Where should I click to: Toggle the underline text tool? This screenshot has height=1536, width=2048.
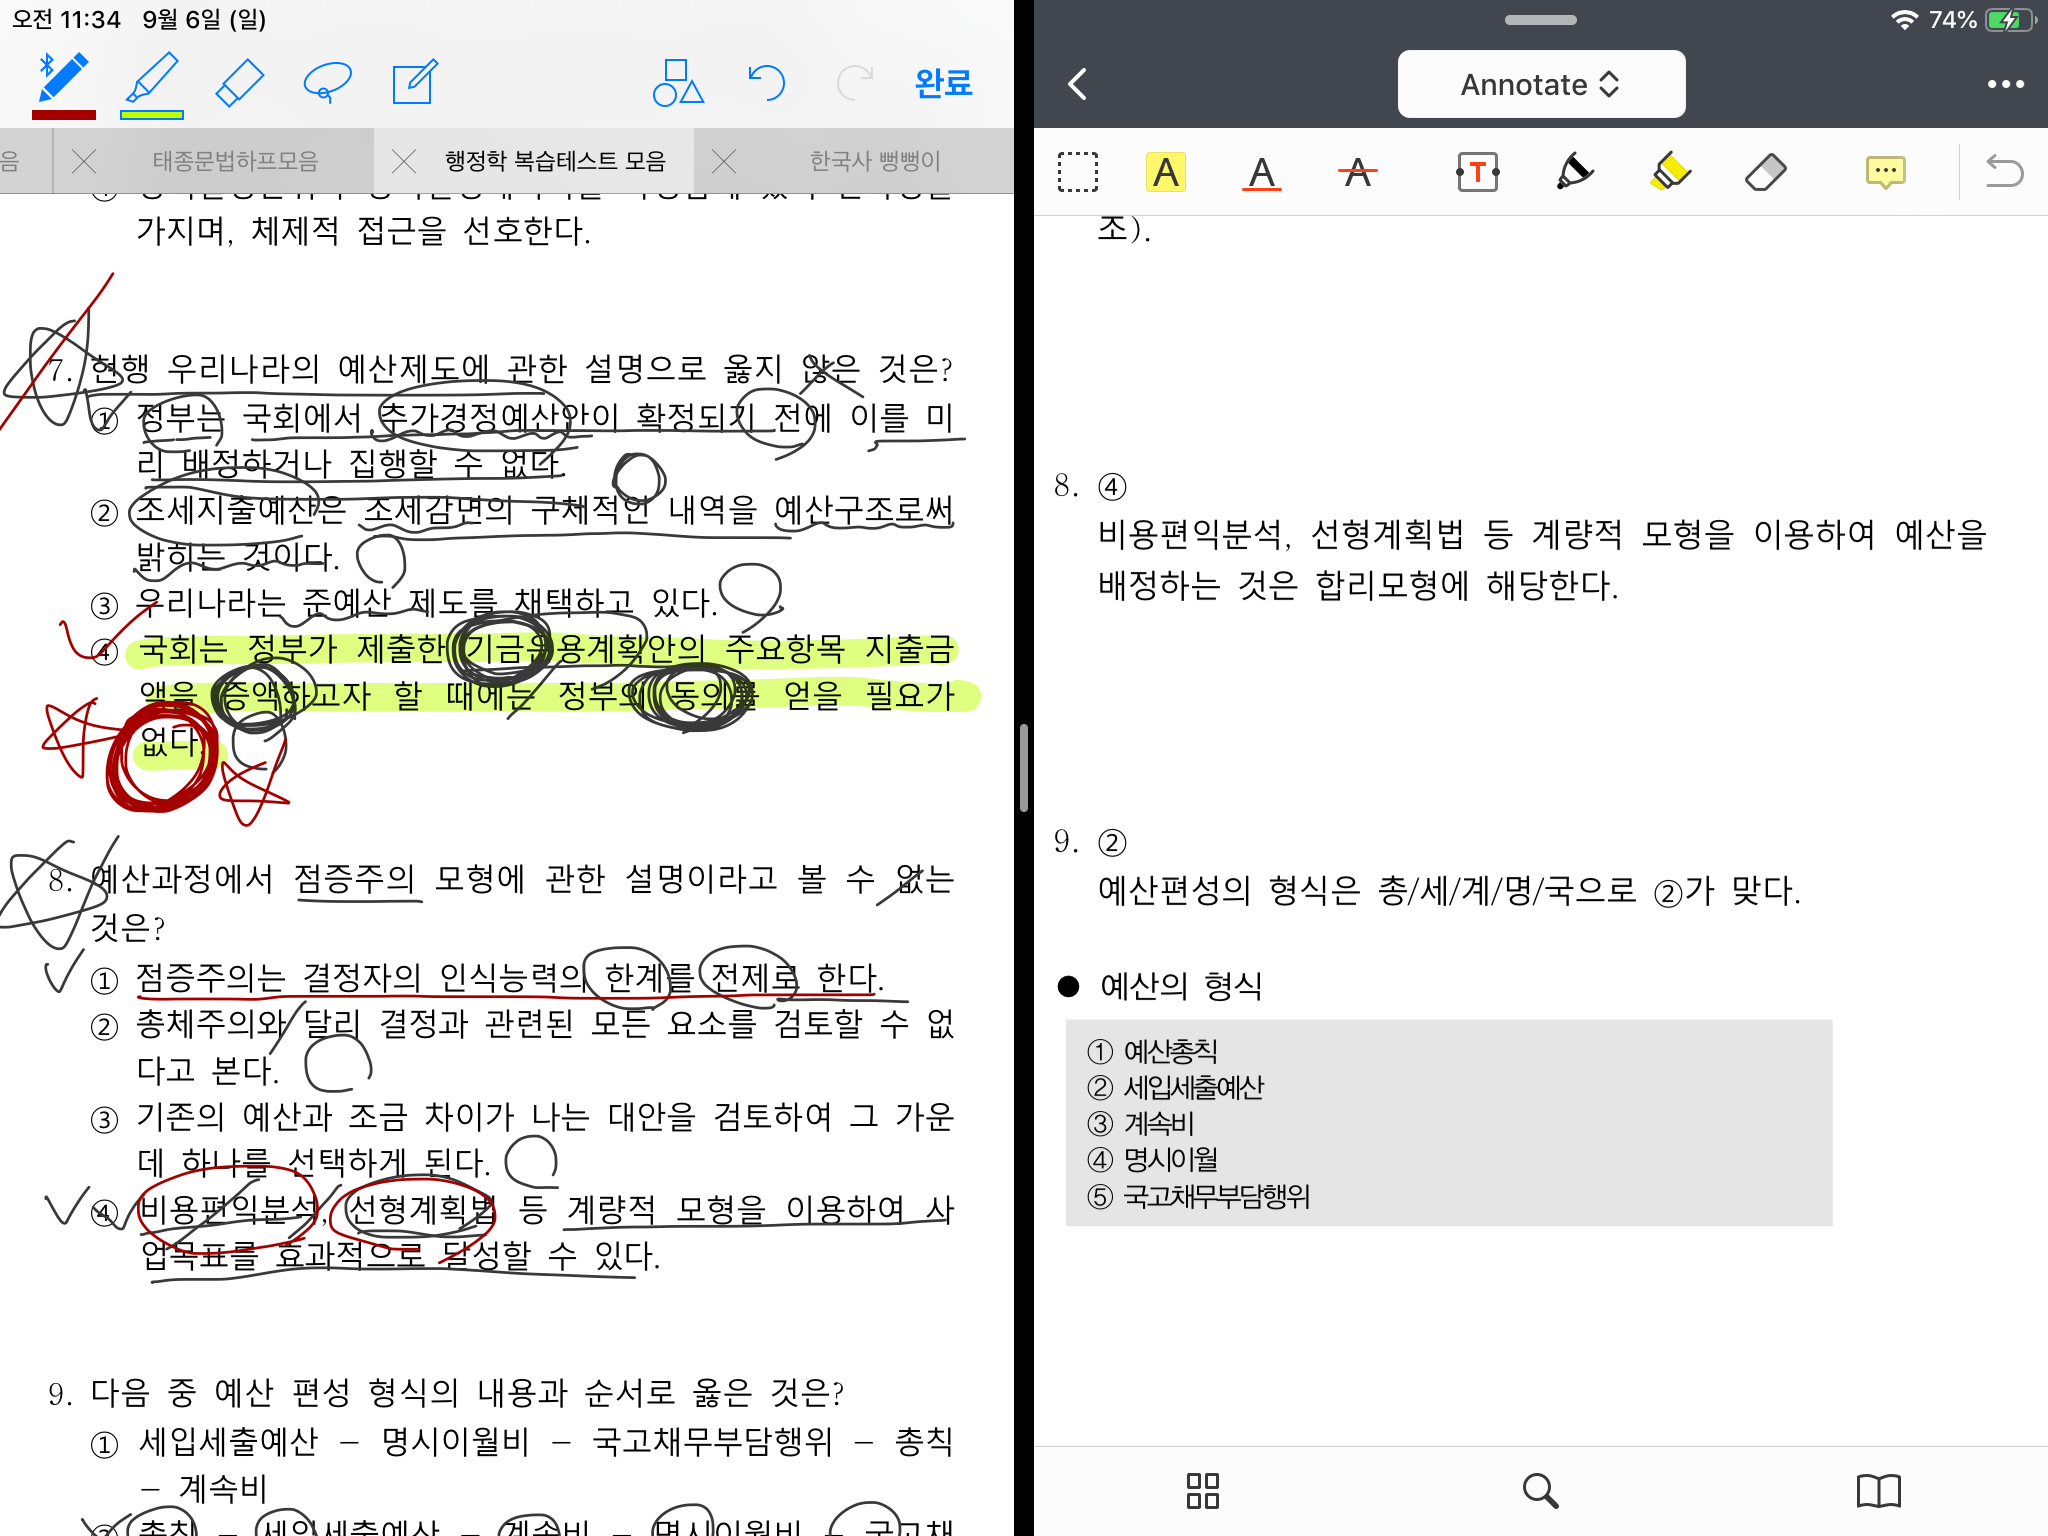click(1261, 172)
